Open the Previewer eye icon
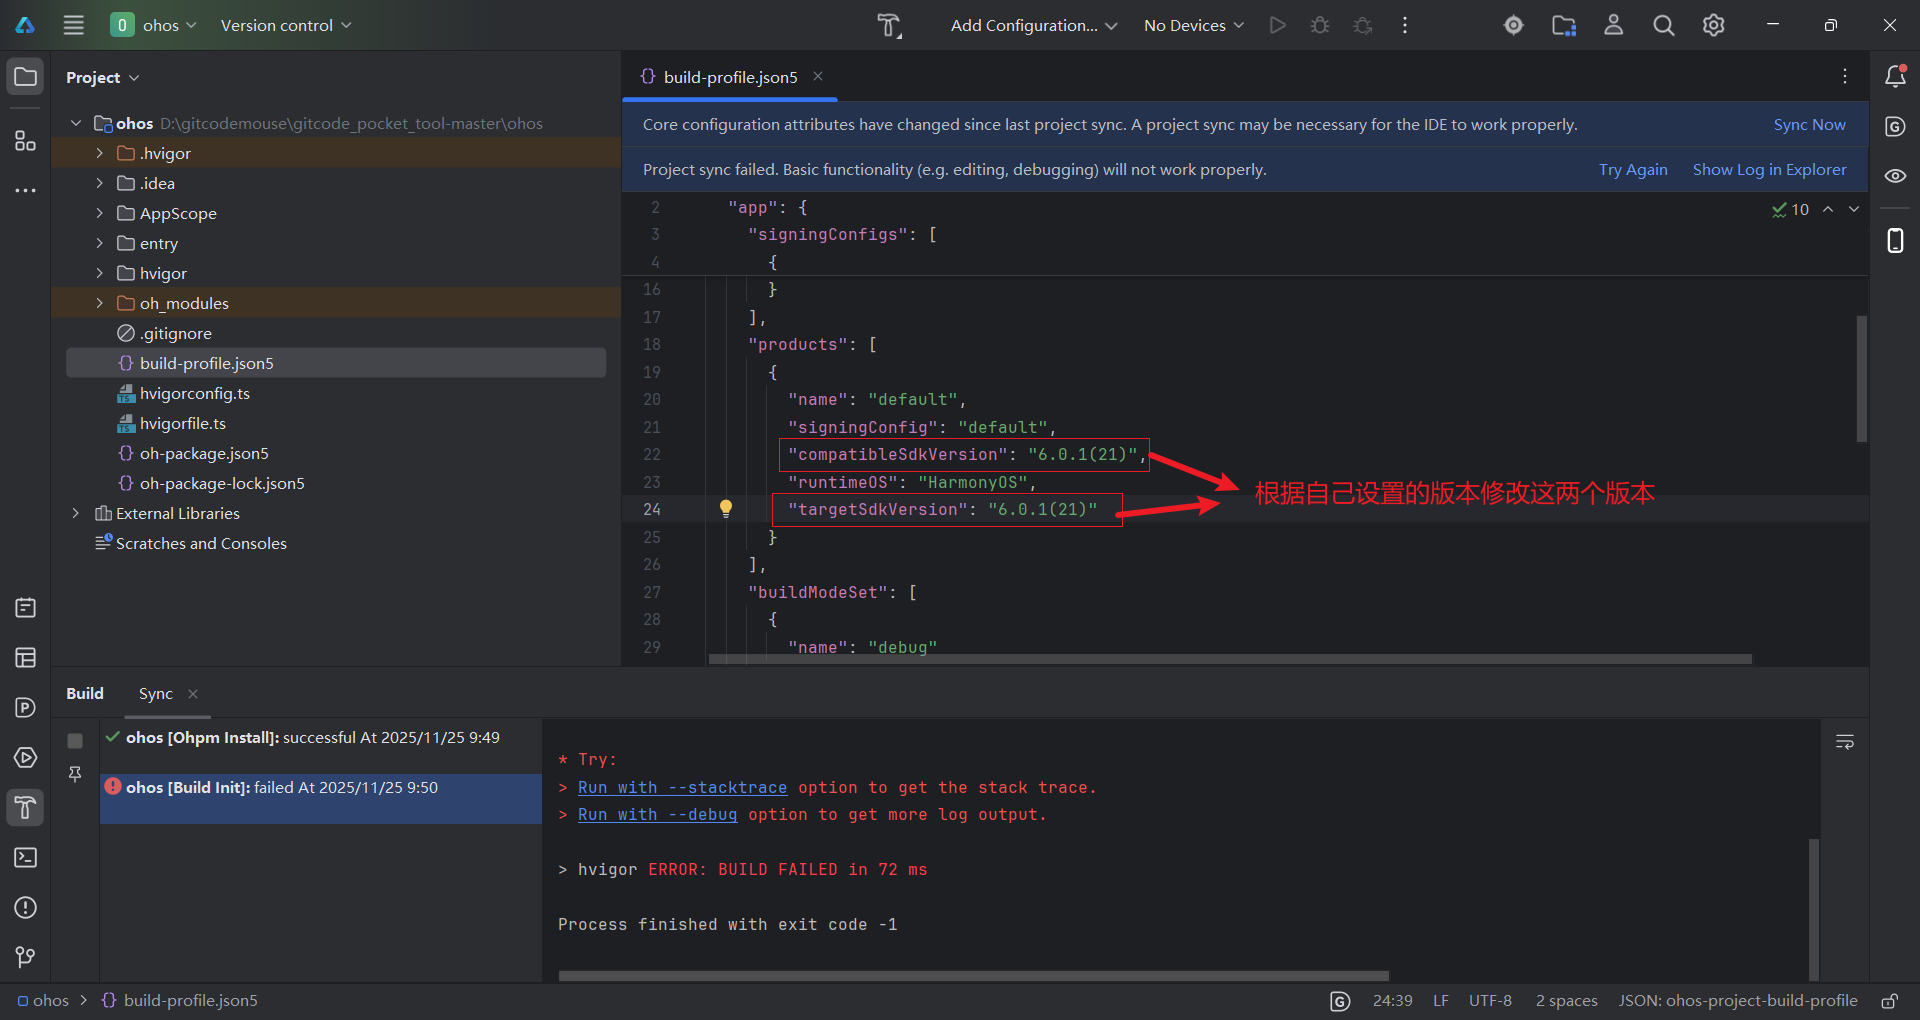 pos(1895,176)
